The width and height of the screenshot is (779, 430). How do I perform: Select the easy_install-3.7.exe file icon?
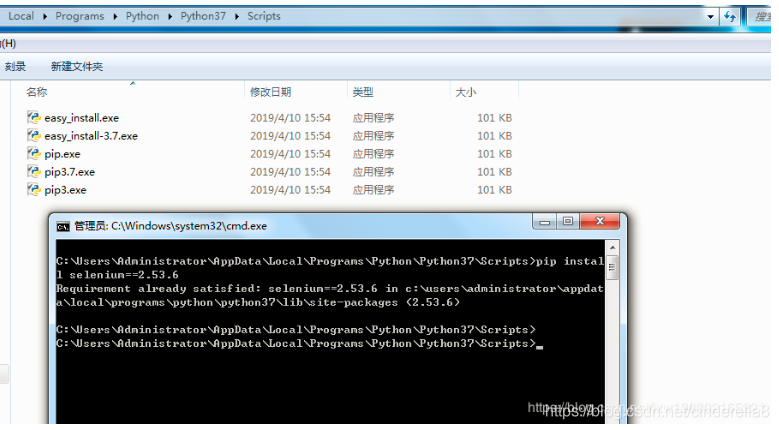[x=34, y=136]
